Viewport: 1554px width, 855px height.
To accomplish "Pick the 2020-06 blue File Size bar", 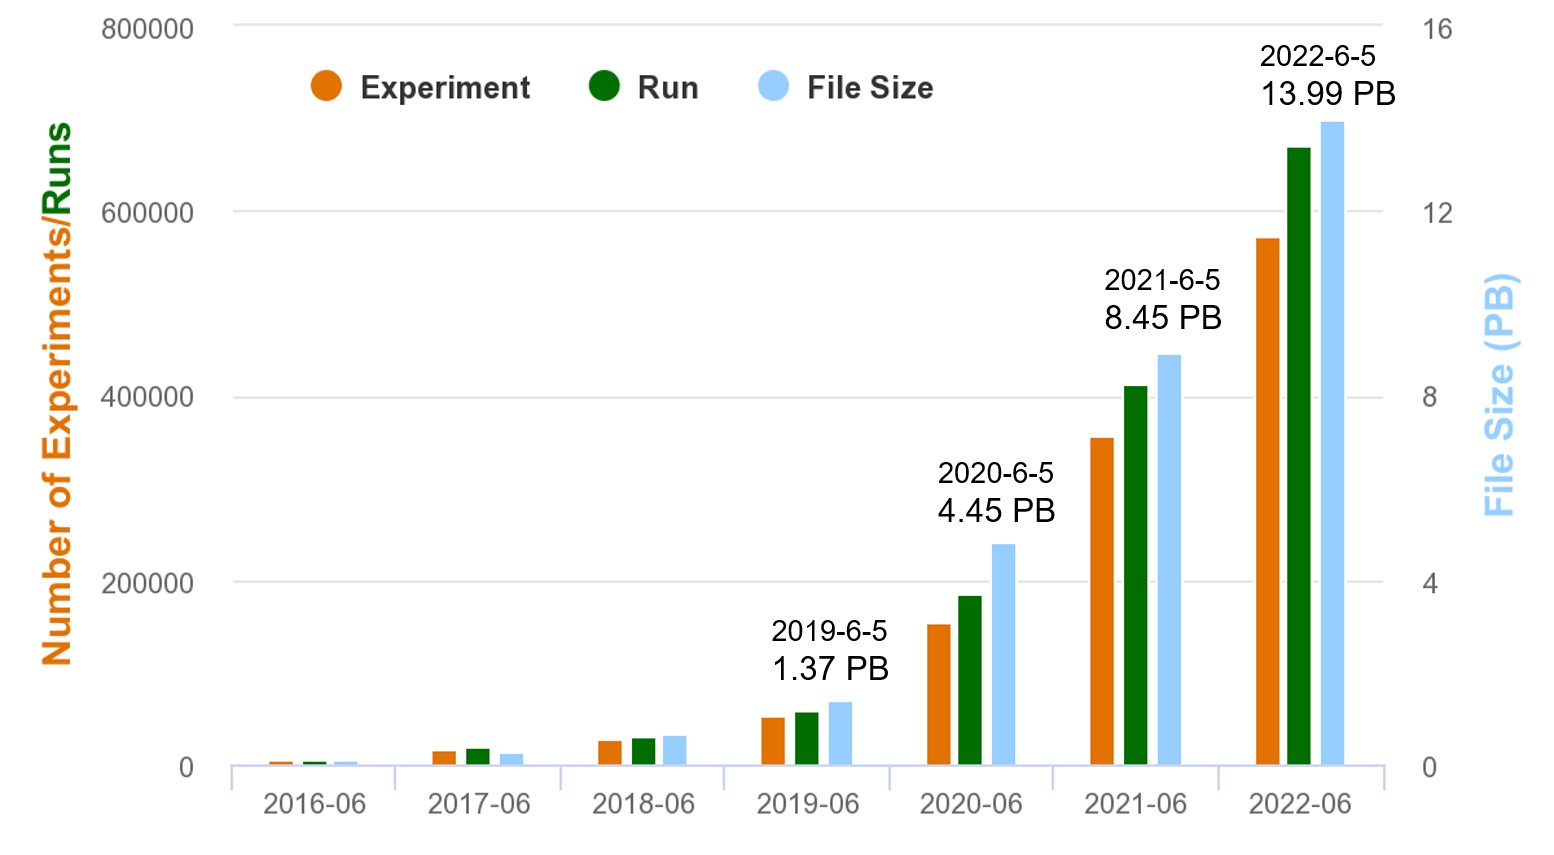I will [1003, 654].
